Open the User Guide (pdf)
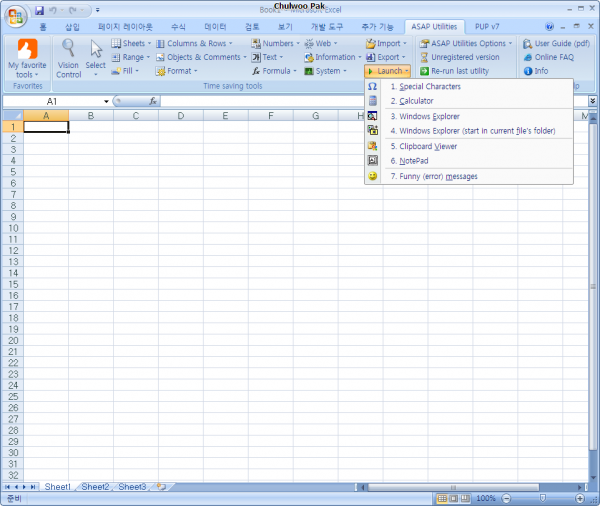This screenshot has height=506, width=600. point(556,43)
